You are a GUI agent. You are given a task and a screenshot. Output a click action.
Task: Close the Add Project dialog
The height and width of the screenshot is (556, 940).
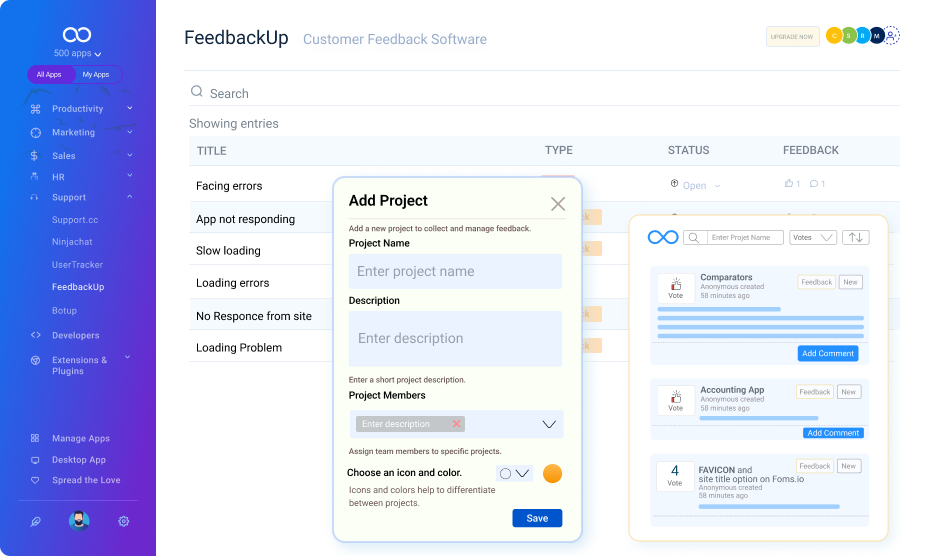(x=558, y=204)
